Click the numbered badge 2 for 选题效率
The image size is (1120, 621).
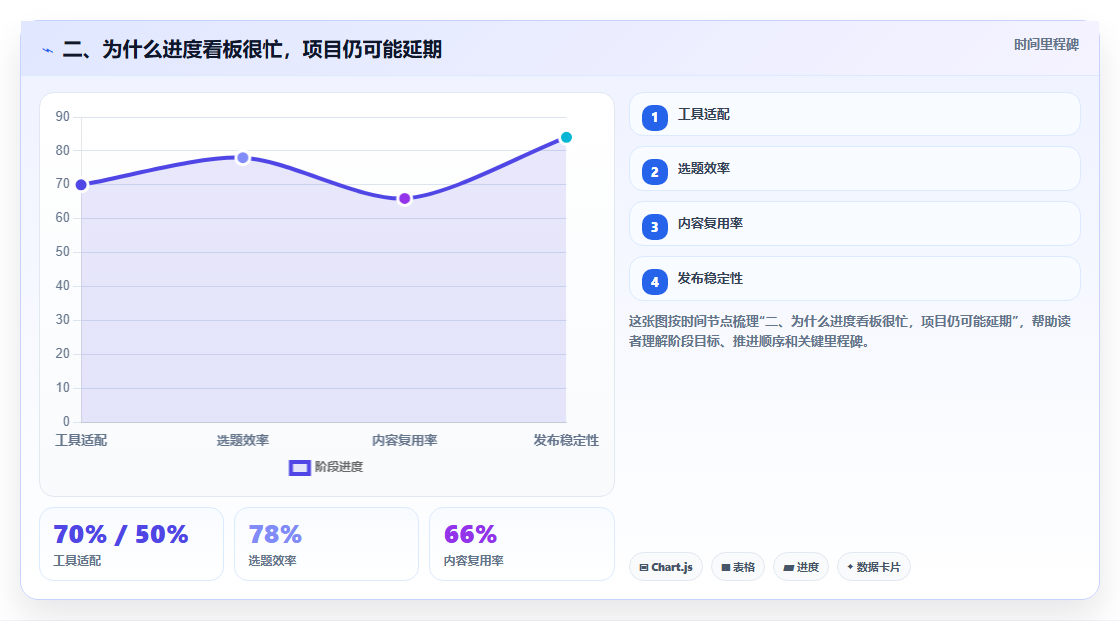click(654, 172)
